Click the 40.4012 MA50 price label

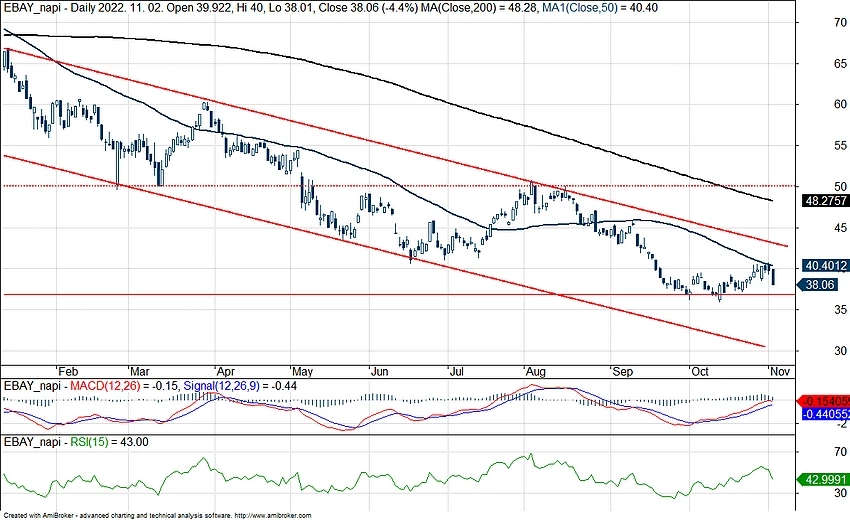(x=825, y=266)
